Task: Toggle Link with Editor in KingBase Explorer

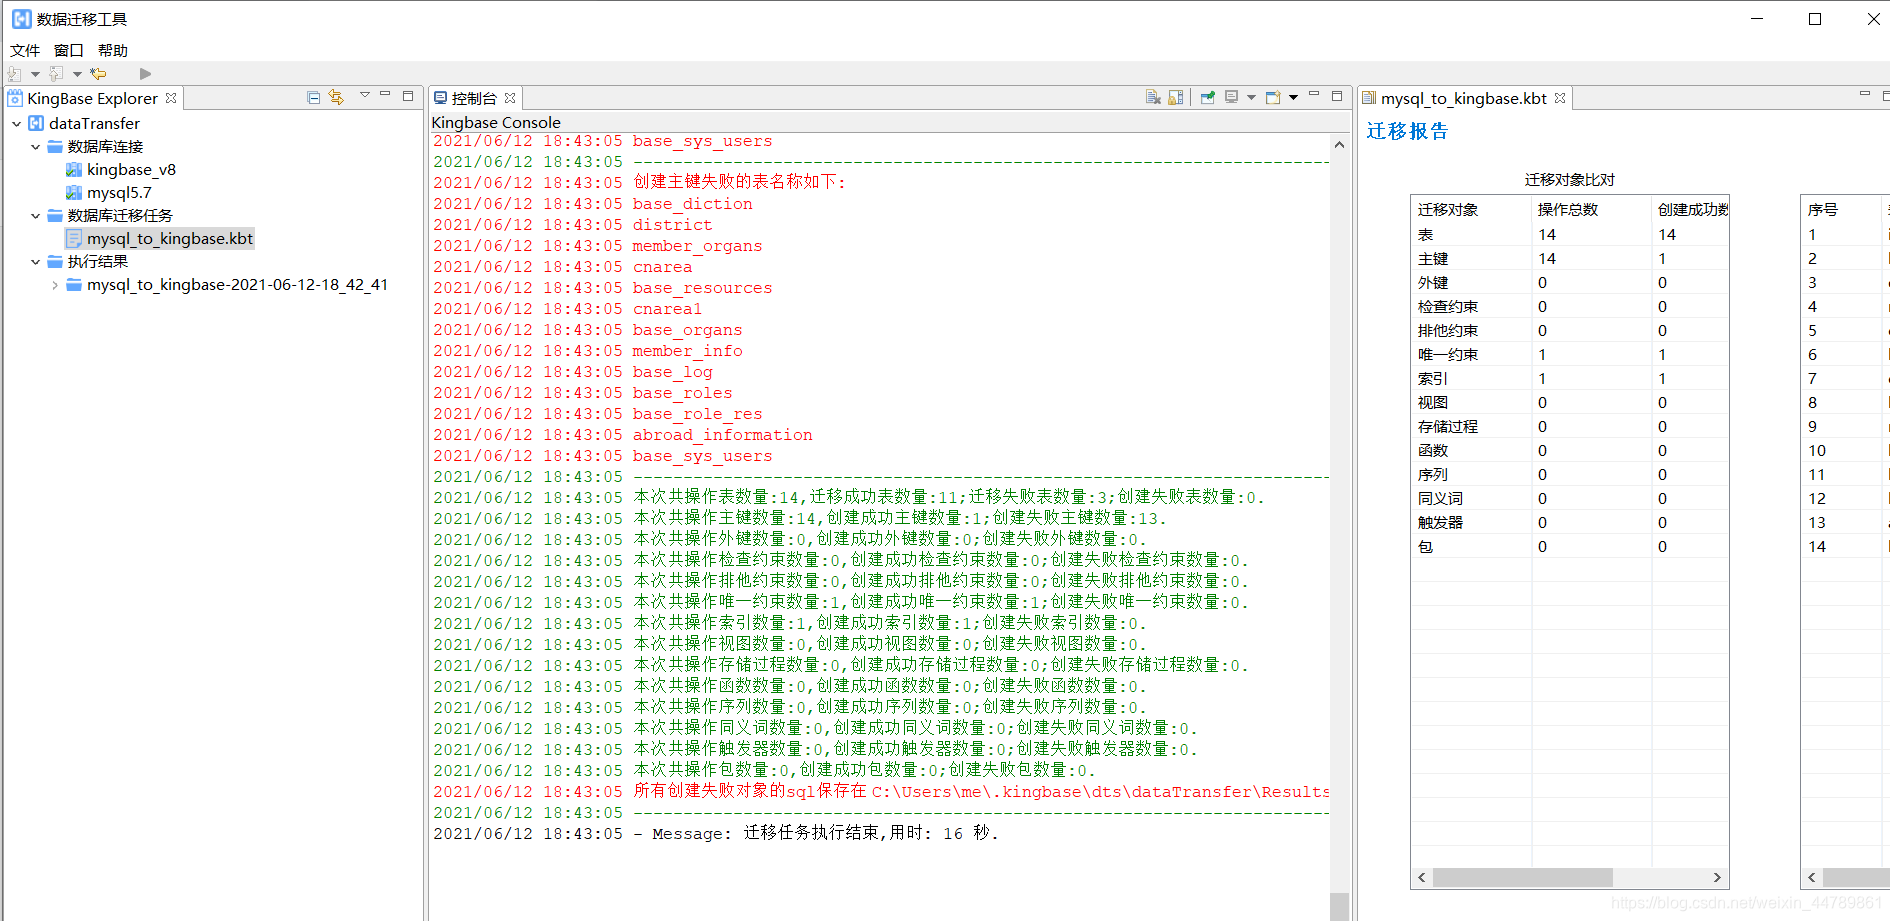Action: click(336, 97)
